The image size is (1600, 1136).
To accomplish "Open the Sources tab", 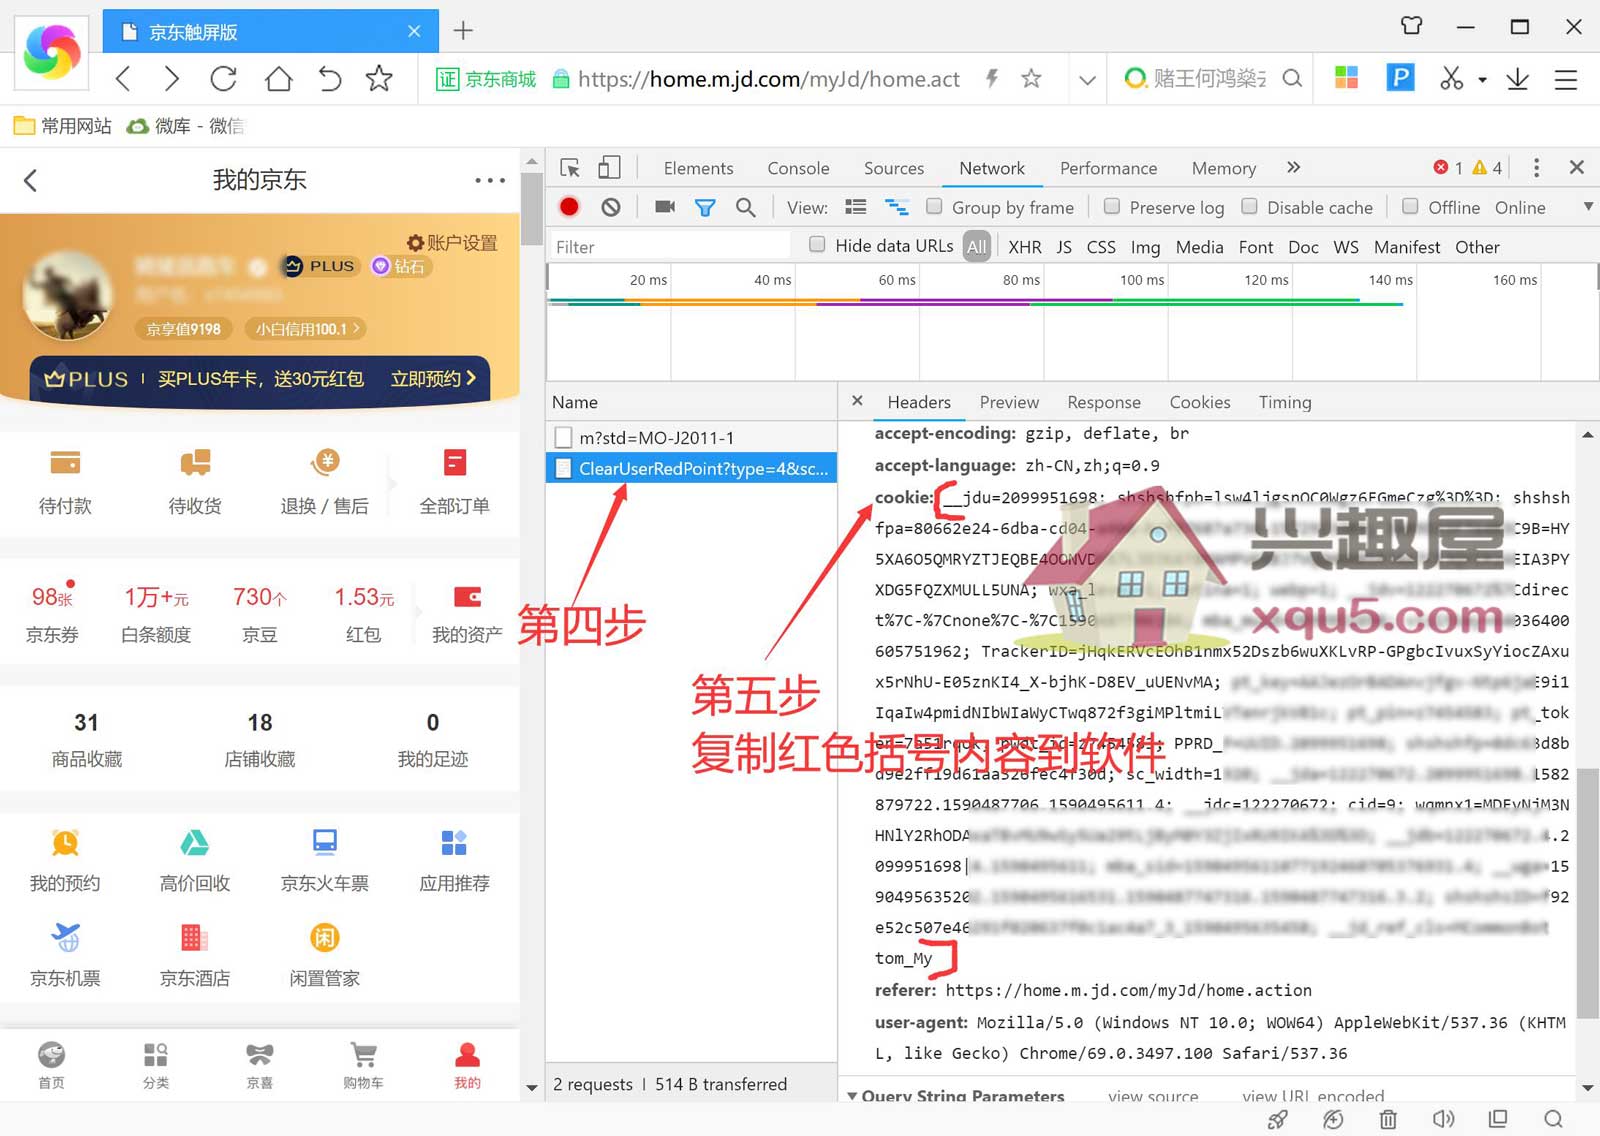I will pos(894,168).
